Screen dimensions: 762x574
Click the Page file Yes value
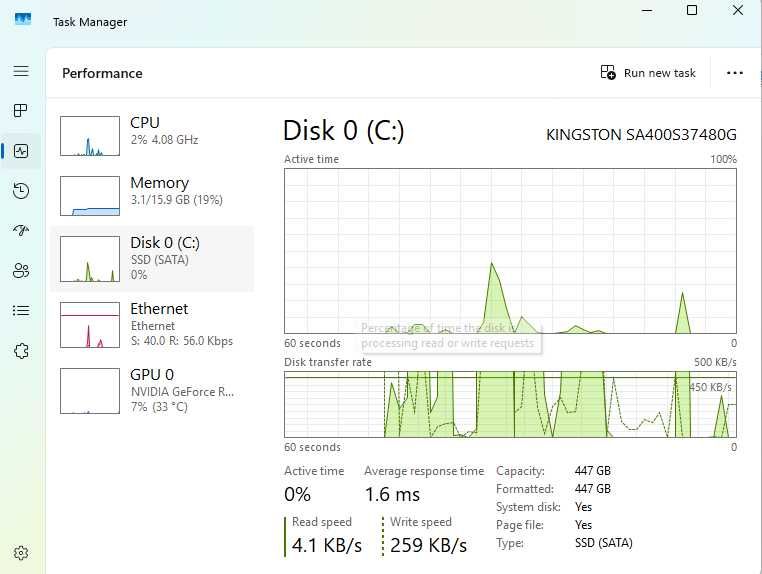(583, 525)
